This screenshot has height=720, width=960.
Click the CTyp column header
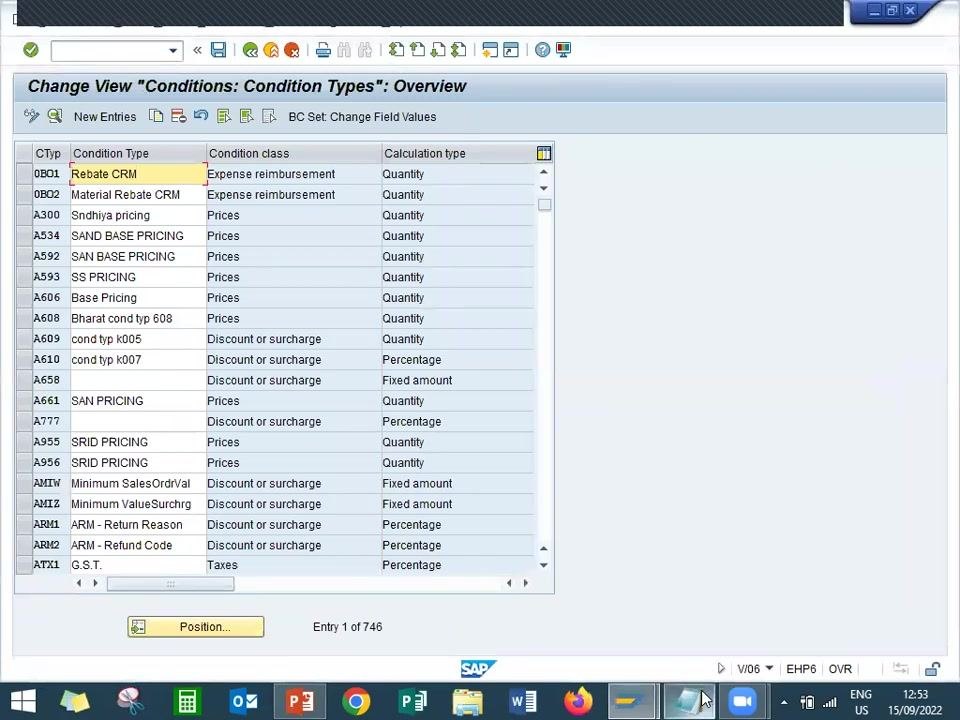(51, 153)
